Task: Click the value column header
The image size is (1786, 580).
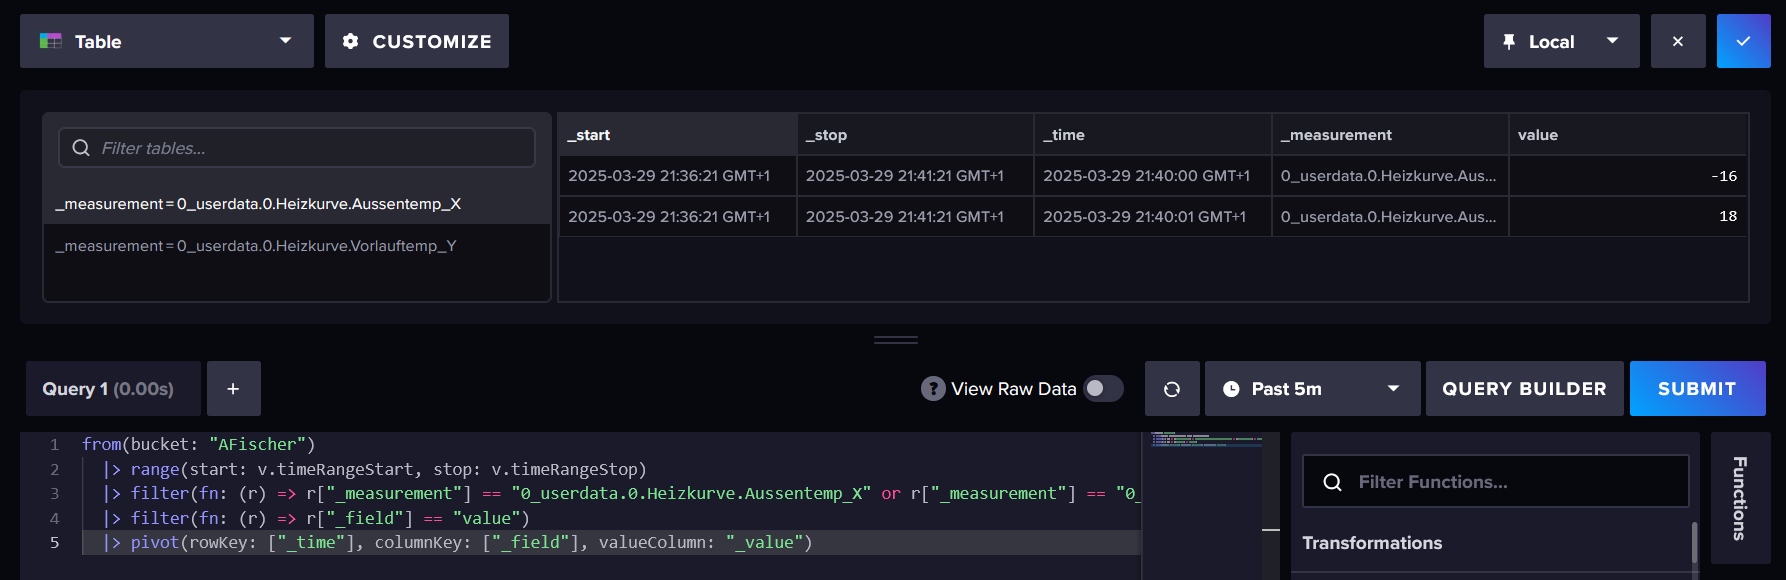Action: tap(1628, 134)
